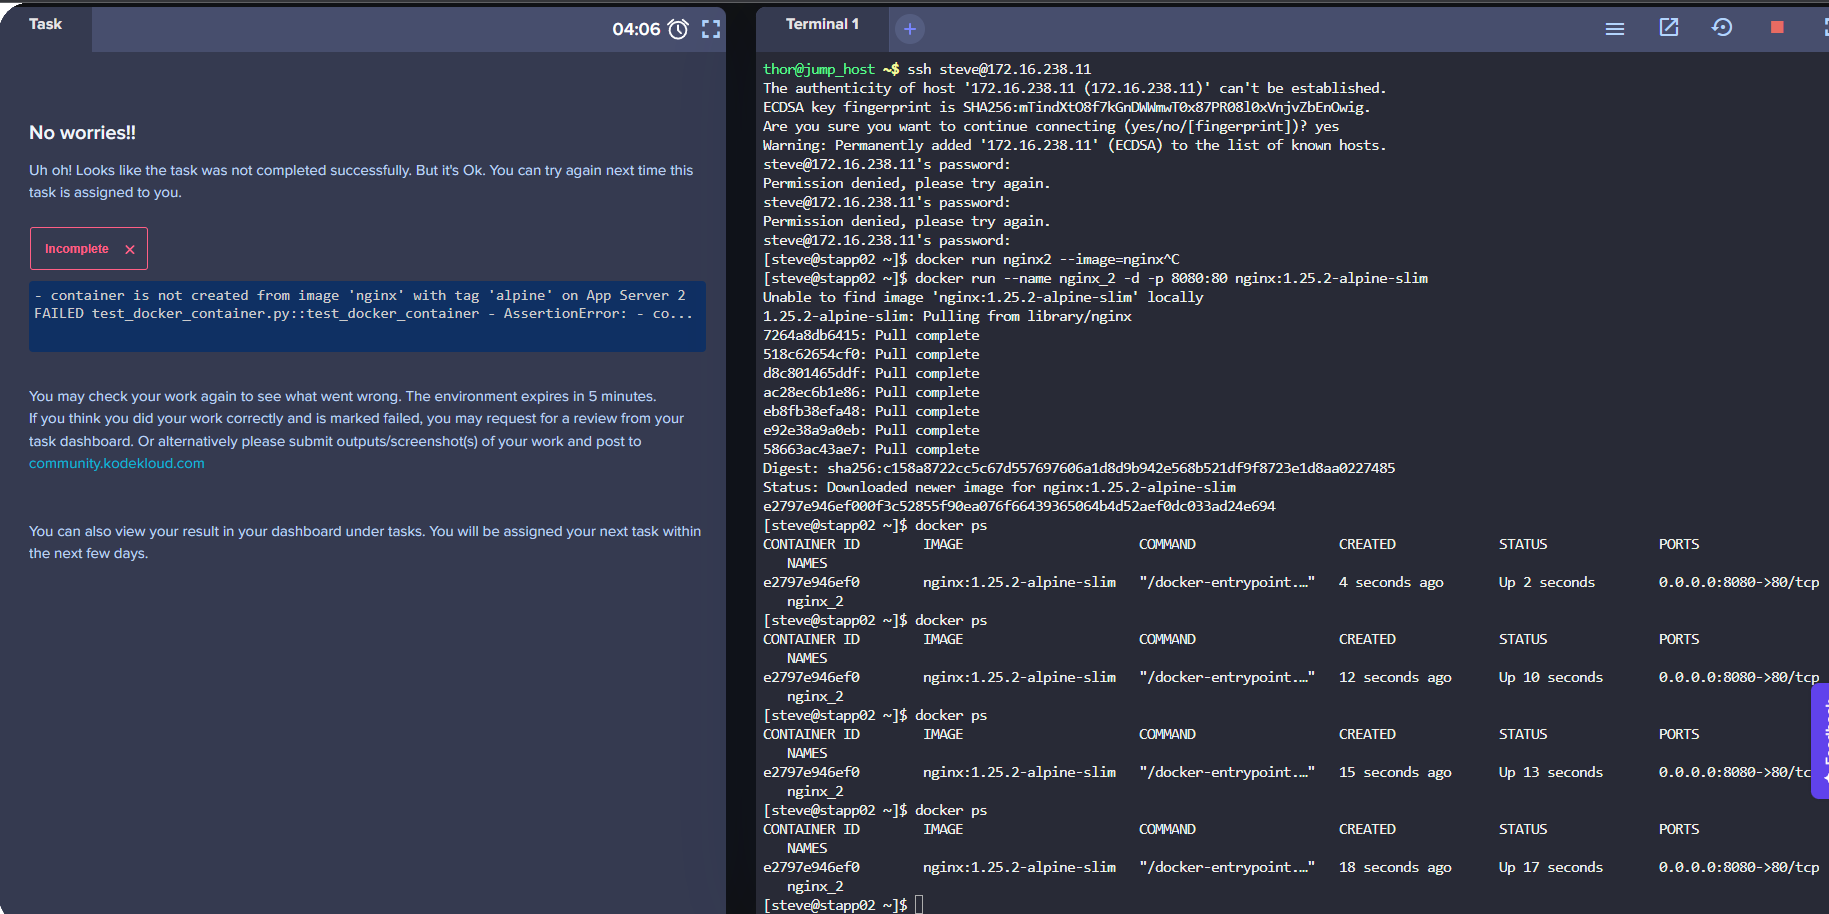Click the No worries!! heading

(x=82, y=133)
